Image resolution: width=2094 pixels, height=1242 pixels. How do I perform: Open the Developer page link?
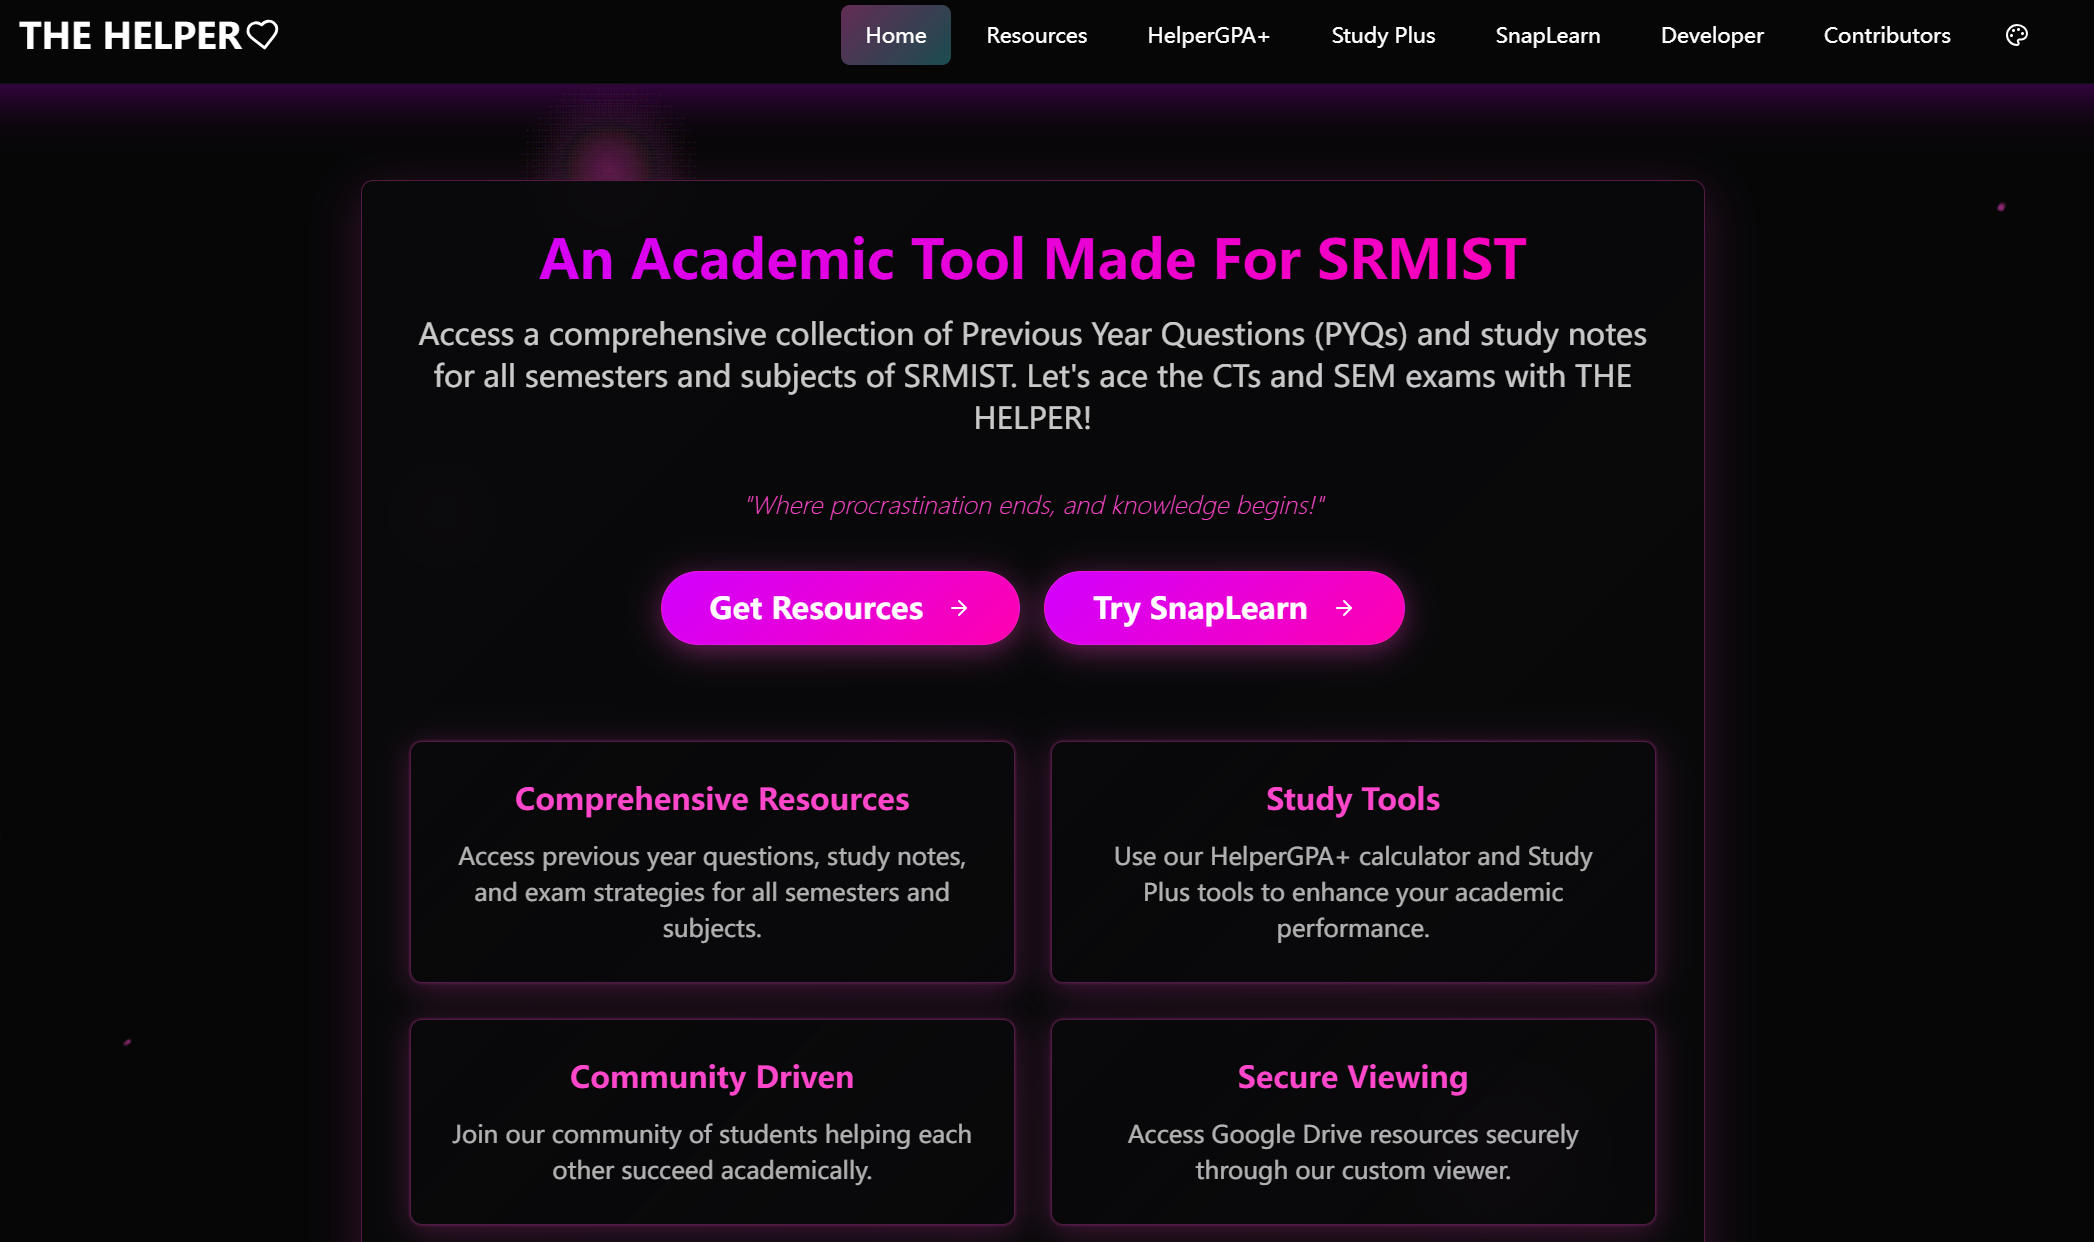tap(1711, 35)
